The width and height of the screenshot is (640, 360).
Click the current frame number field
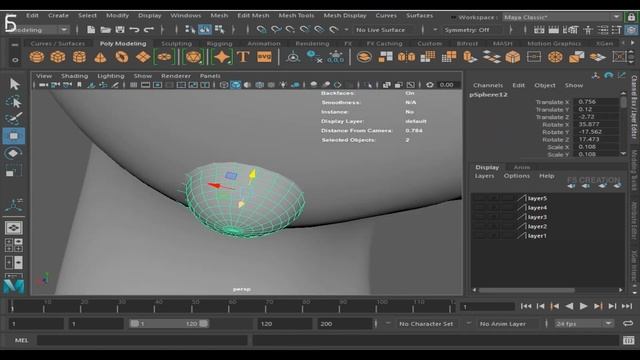(487, 307)
